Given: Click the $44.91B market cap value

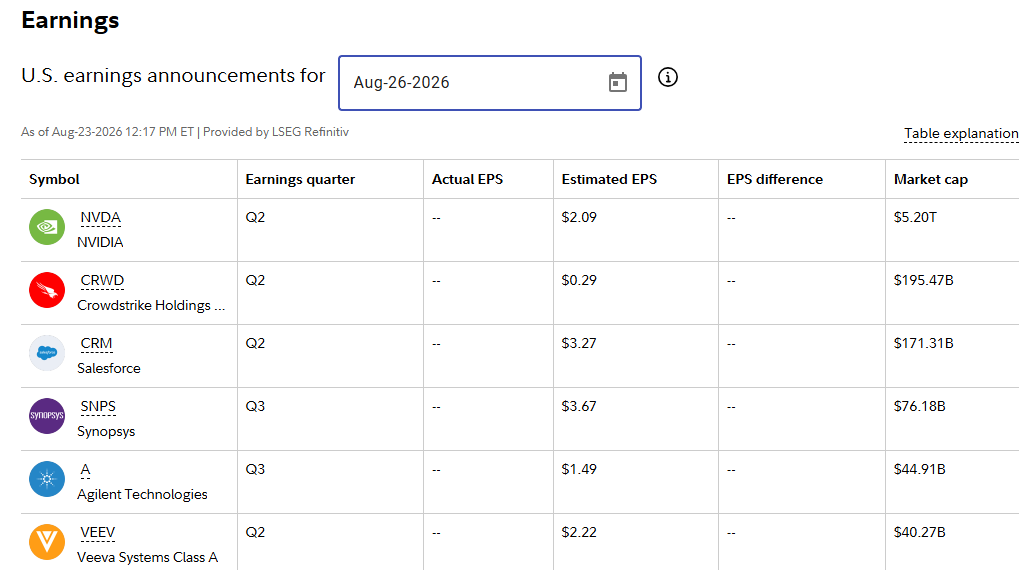Looking at the screenshot, I should click(x=919, y=469).
